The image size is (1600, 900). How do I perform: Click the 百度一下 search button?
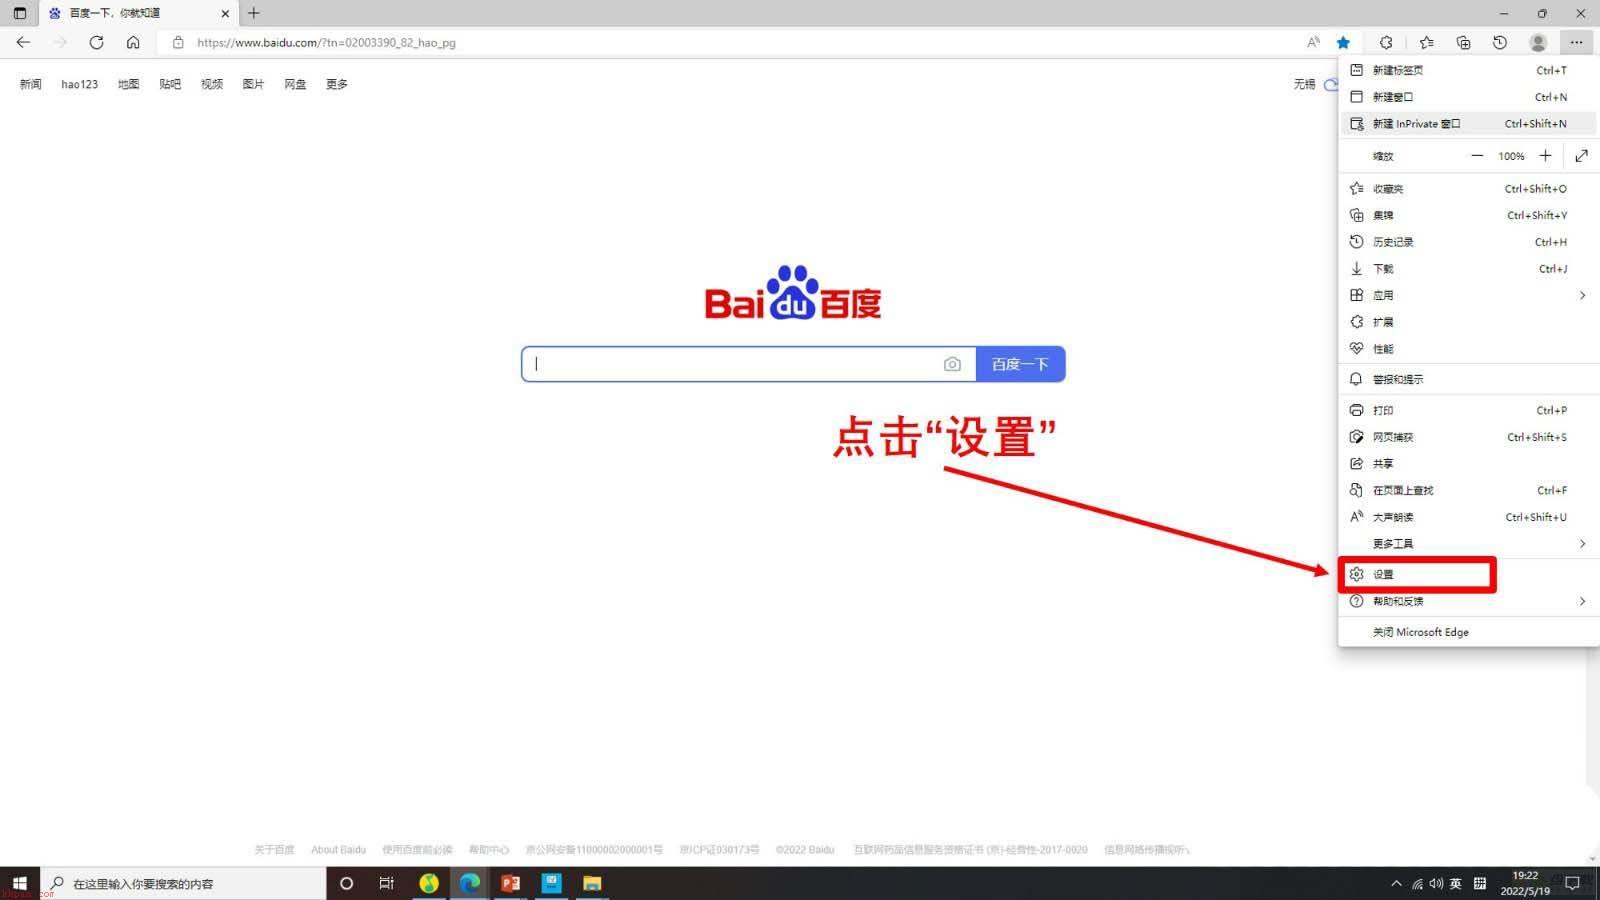[1020, 364]
